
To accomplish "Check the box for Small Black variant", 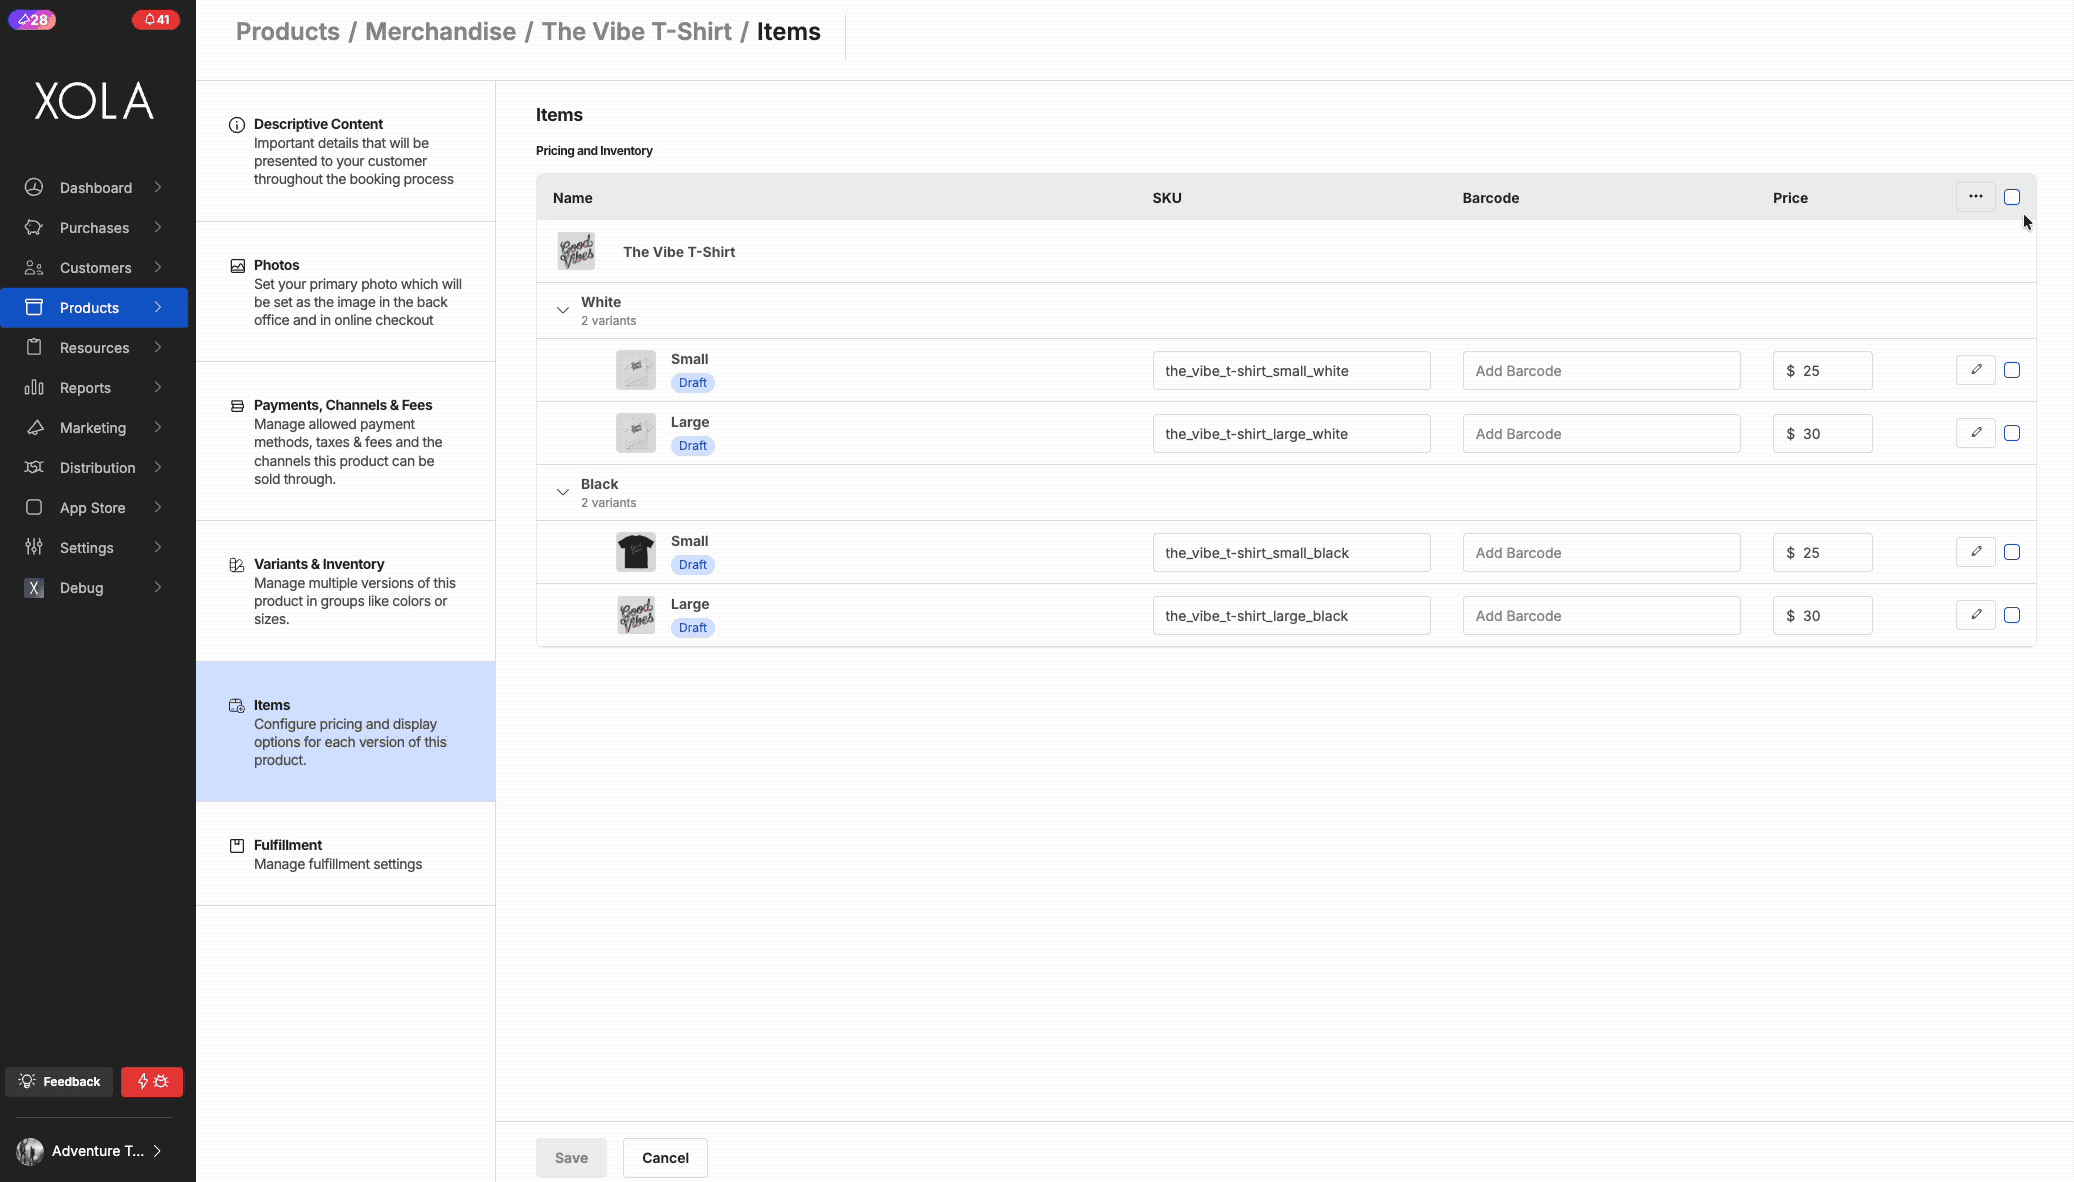I will [x=2012, y=552].
